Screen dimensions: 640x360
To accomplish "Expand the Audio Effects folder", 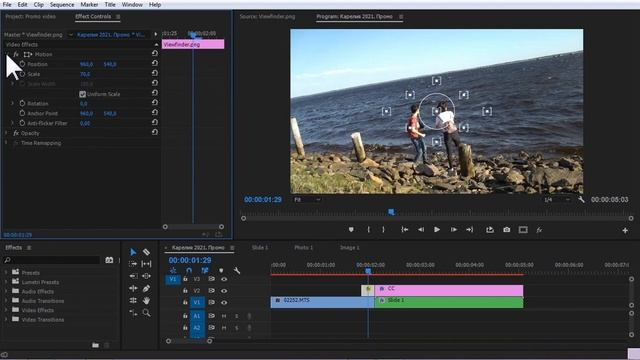I will (6, 291).
